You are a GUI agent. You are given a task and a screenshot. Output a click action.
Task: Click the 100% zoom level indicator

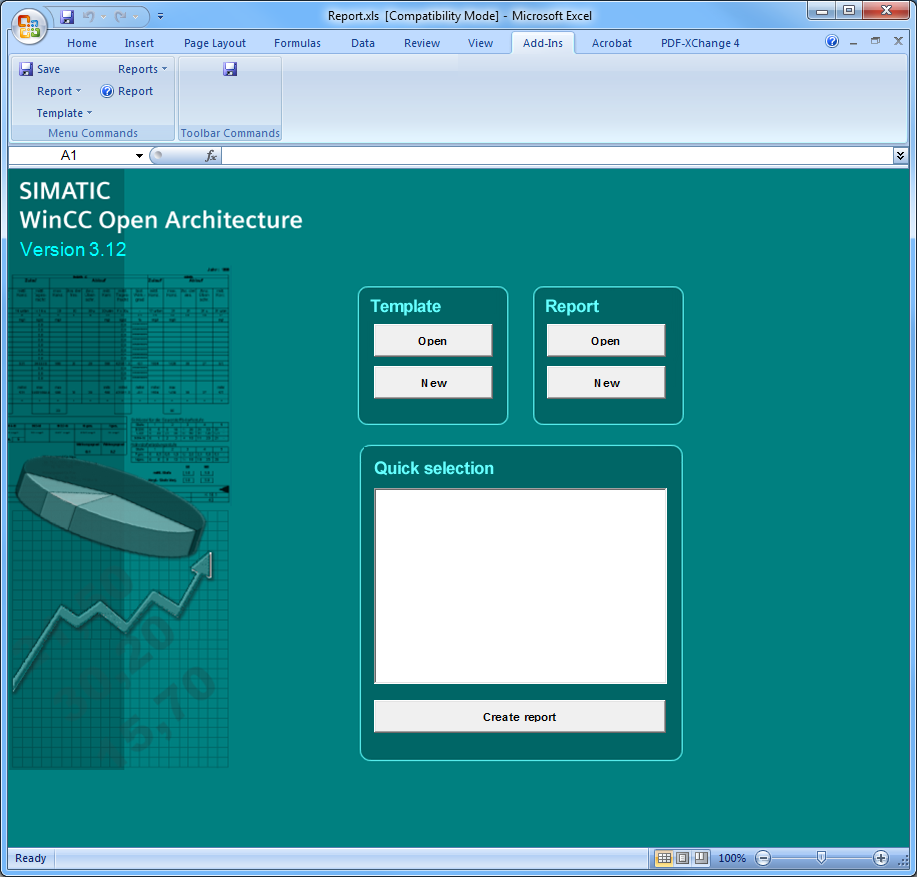point(732,858)
